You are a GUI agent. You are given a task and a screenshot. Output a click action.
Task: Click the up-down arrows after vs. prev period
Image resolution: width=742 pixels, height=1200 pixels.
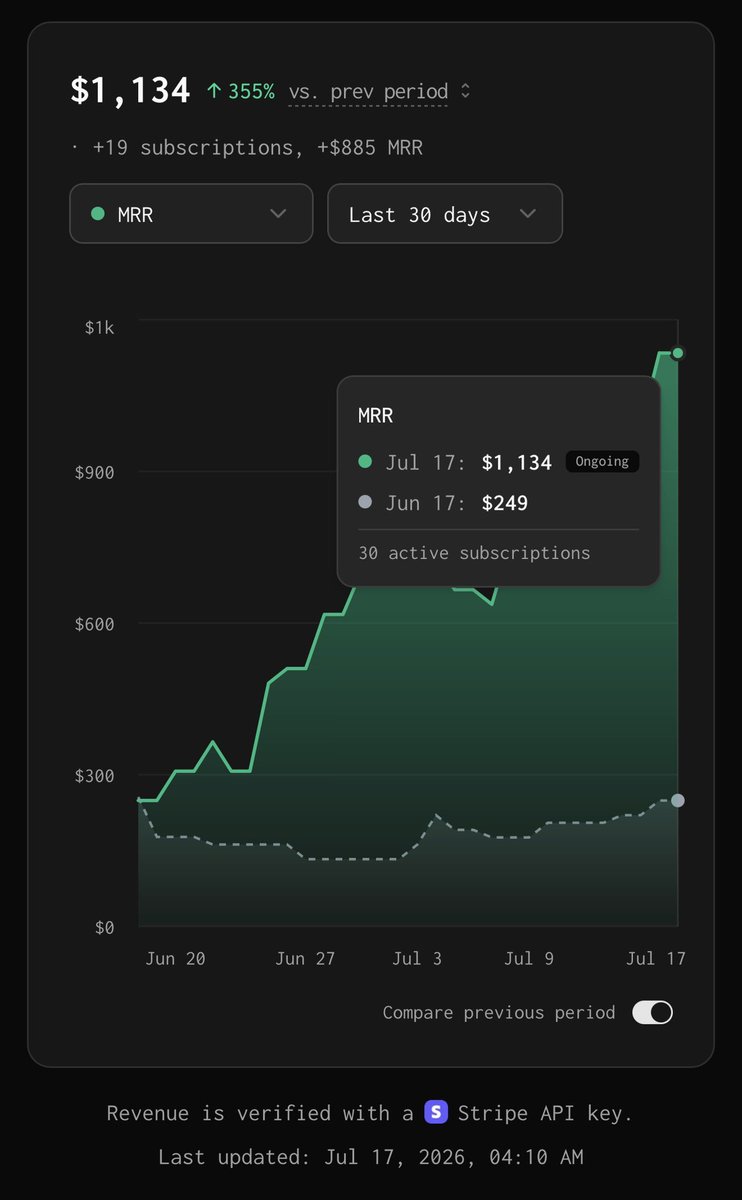(x=464, y=91)
